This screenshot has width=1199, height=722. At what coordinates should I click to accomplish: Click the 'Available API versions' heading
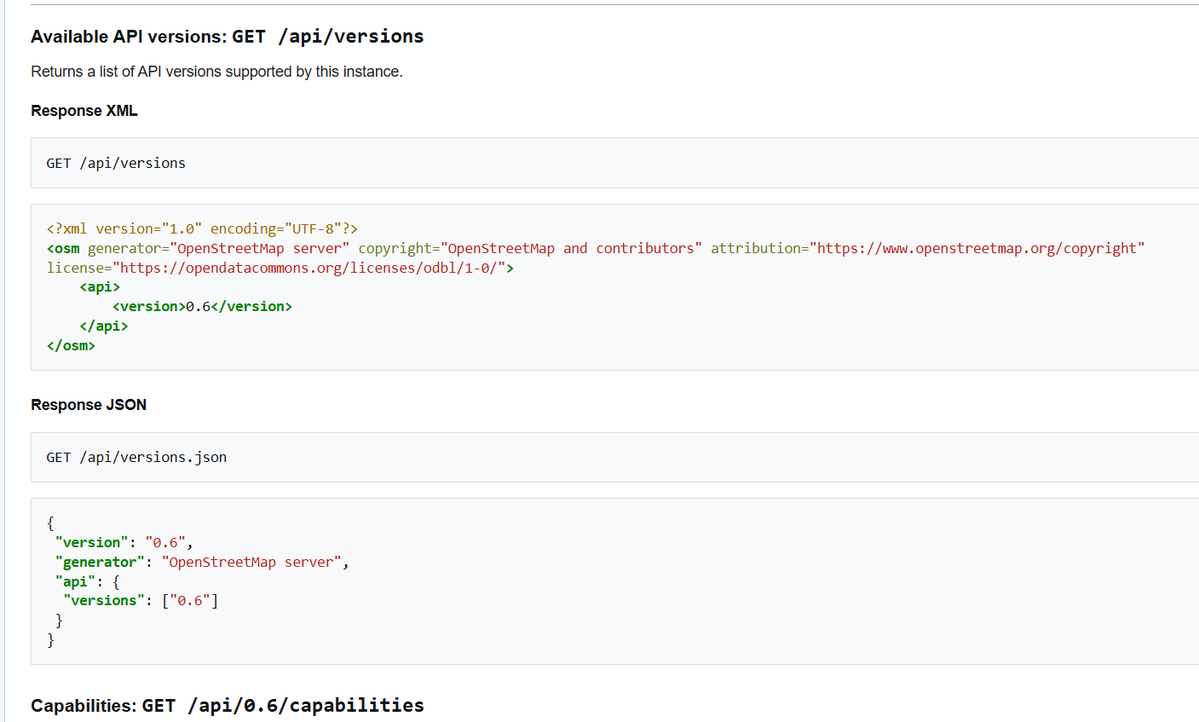(227, 37)
